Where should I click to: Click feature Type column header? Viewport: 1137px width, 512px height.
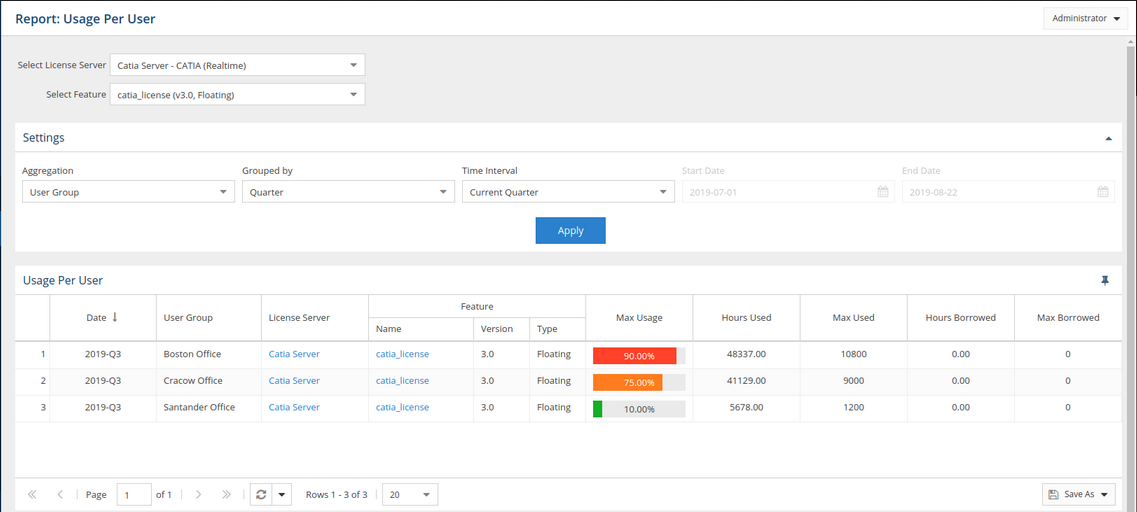tap(558, 329)
